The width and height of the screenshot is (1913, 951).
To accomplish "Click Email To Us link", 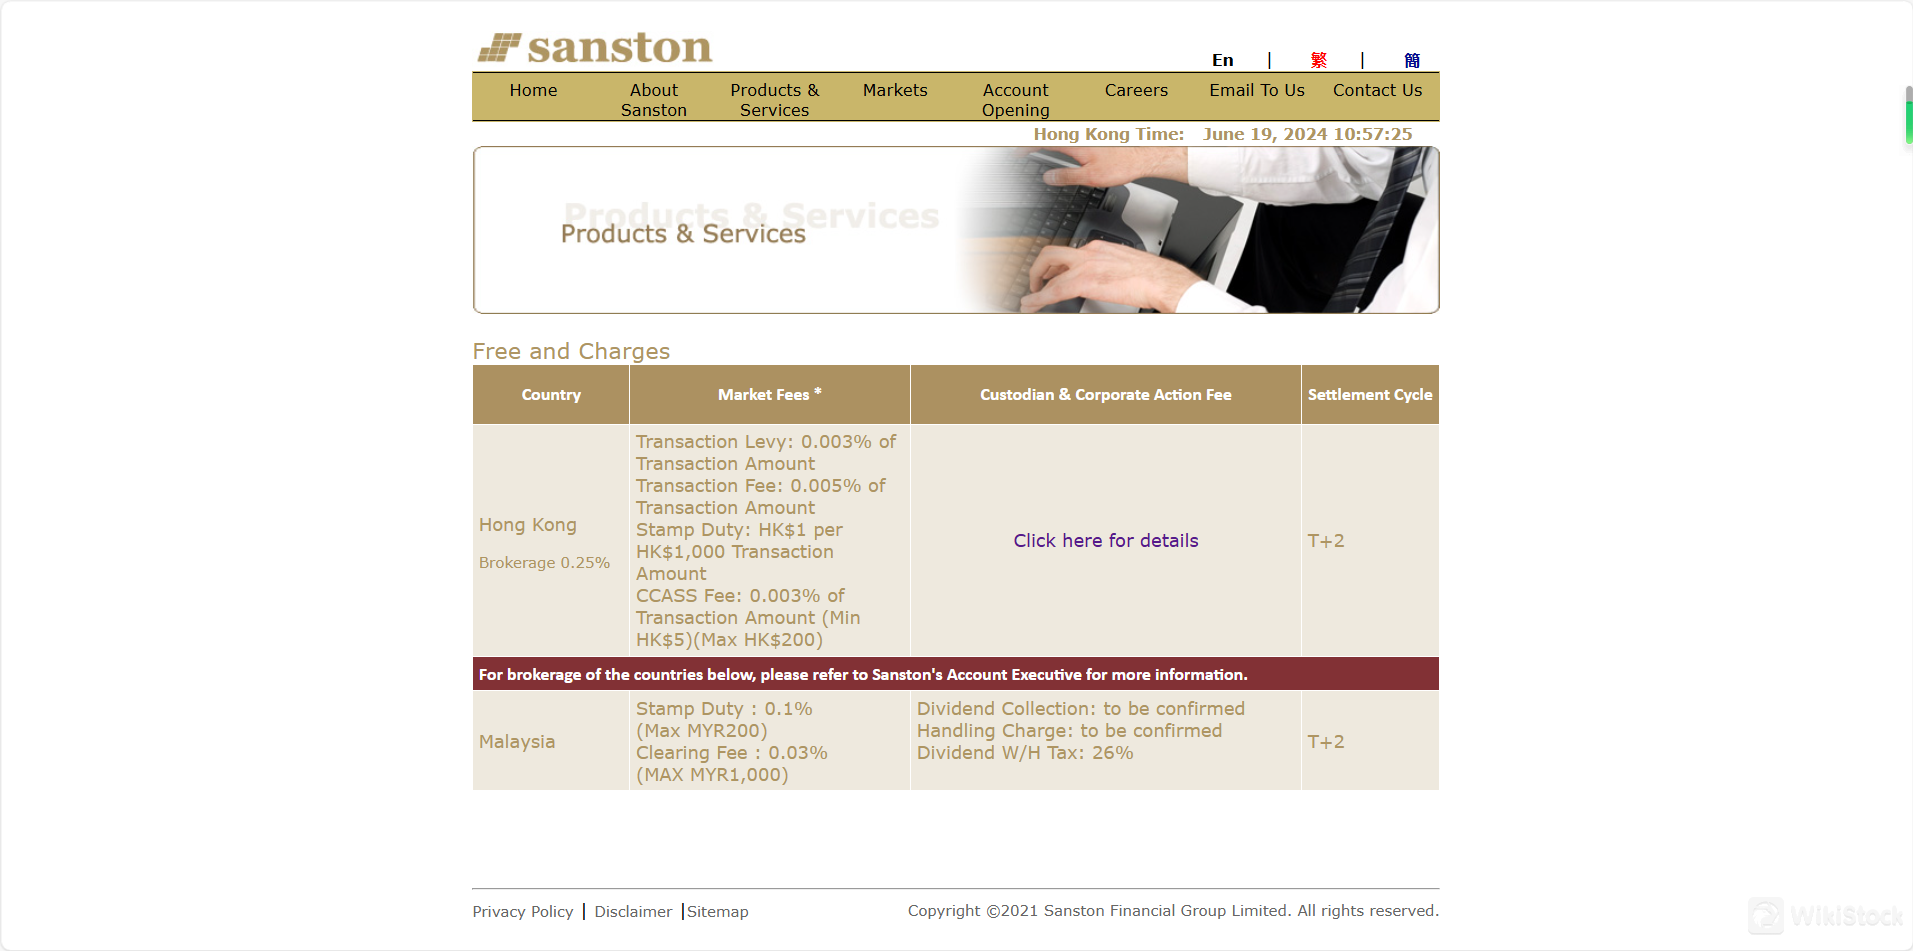I will [x=1256, y=90].
